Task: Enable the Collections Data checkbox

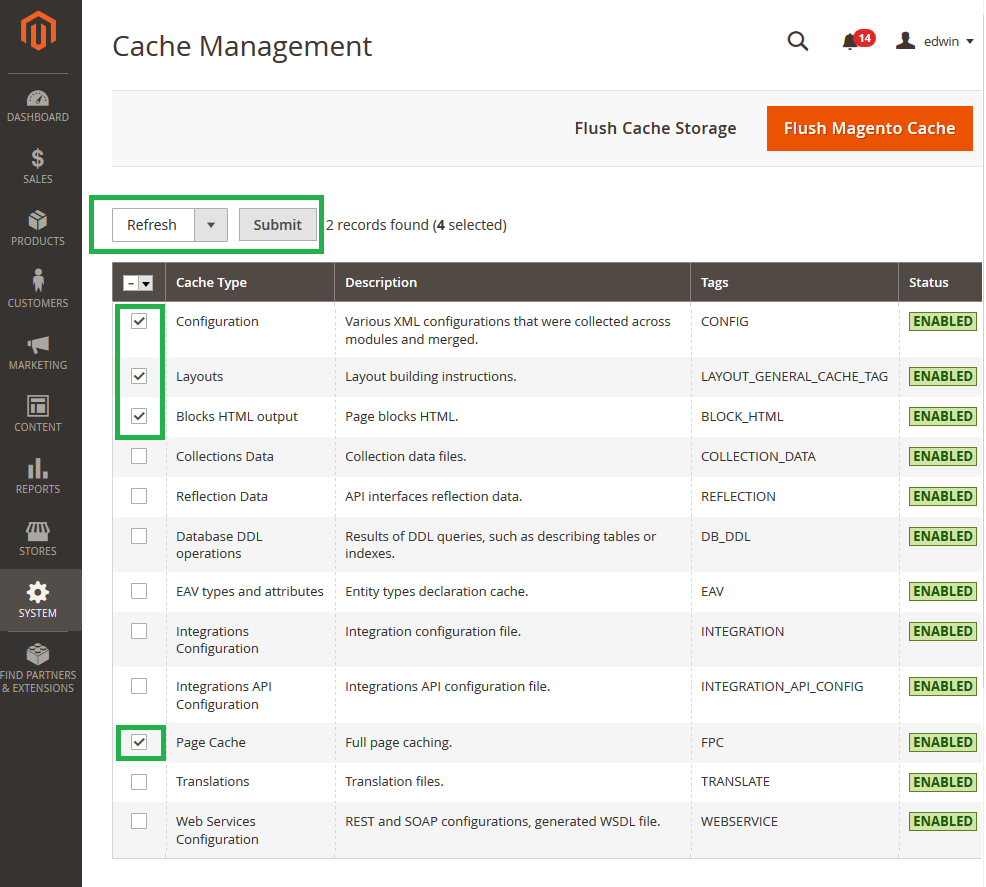Action: pyautogui.click(x=139, y=456)
